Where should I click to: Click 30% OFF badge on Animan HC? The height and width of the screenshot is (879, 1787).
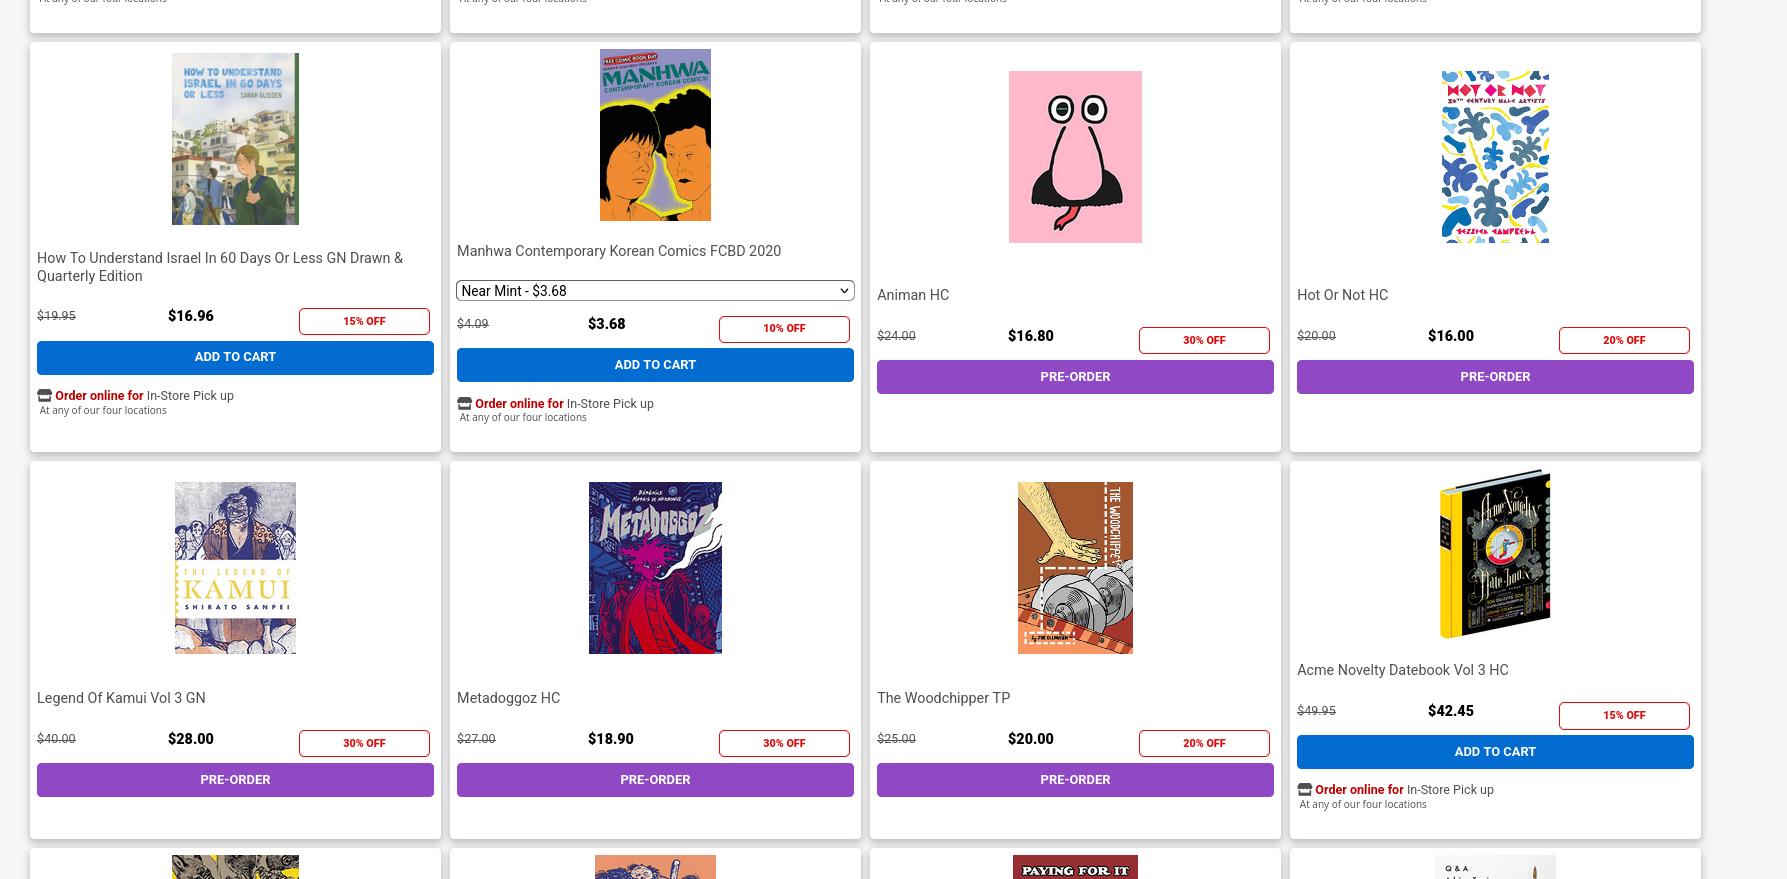pos(1204,340)
